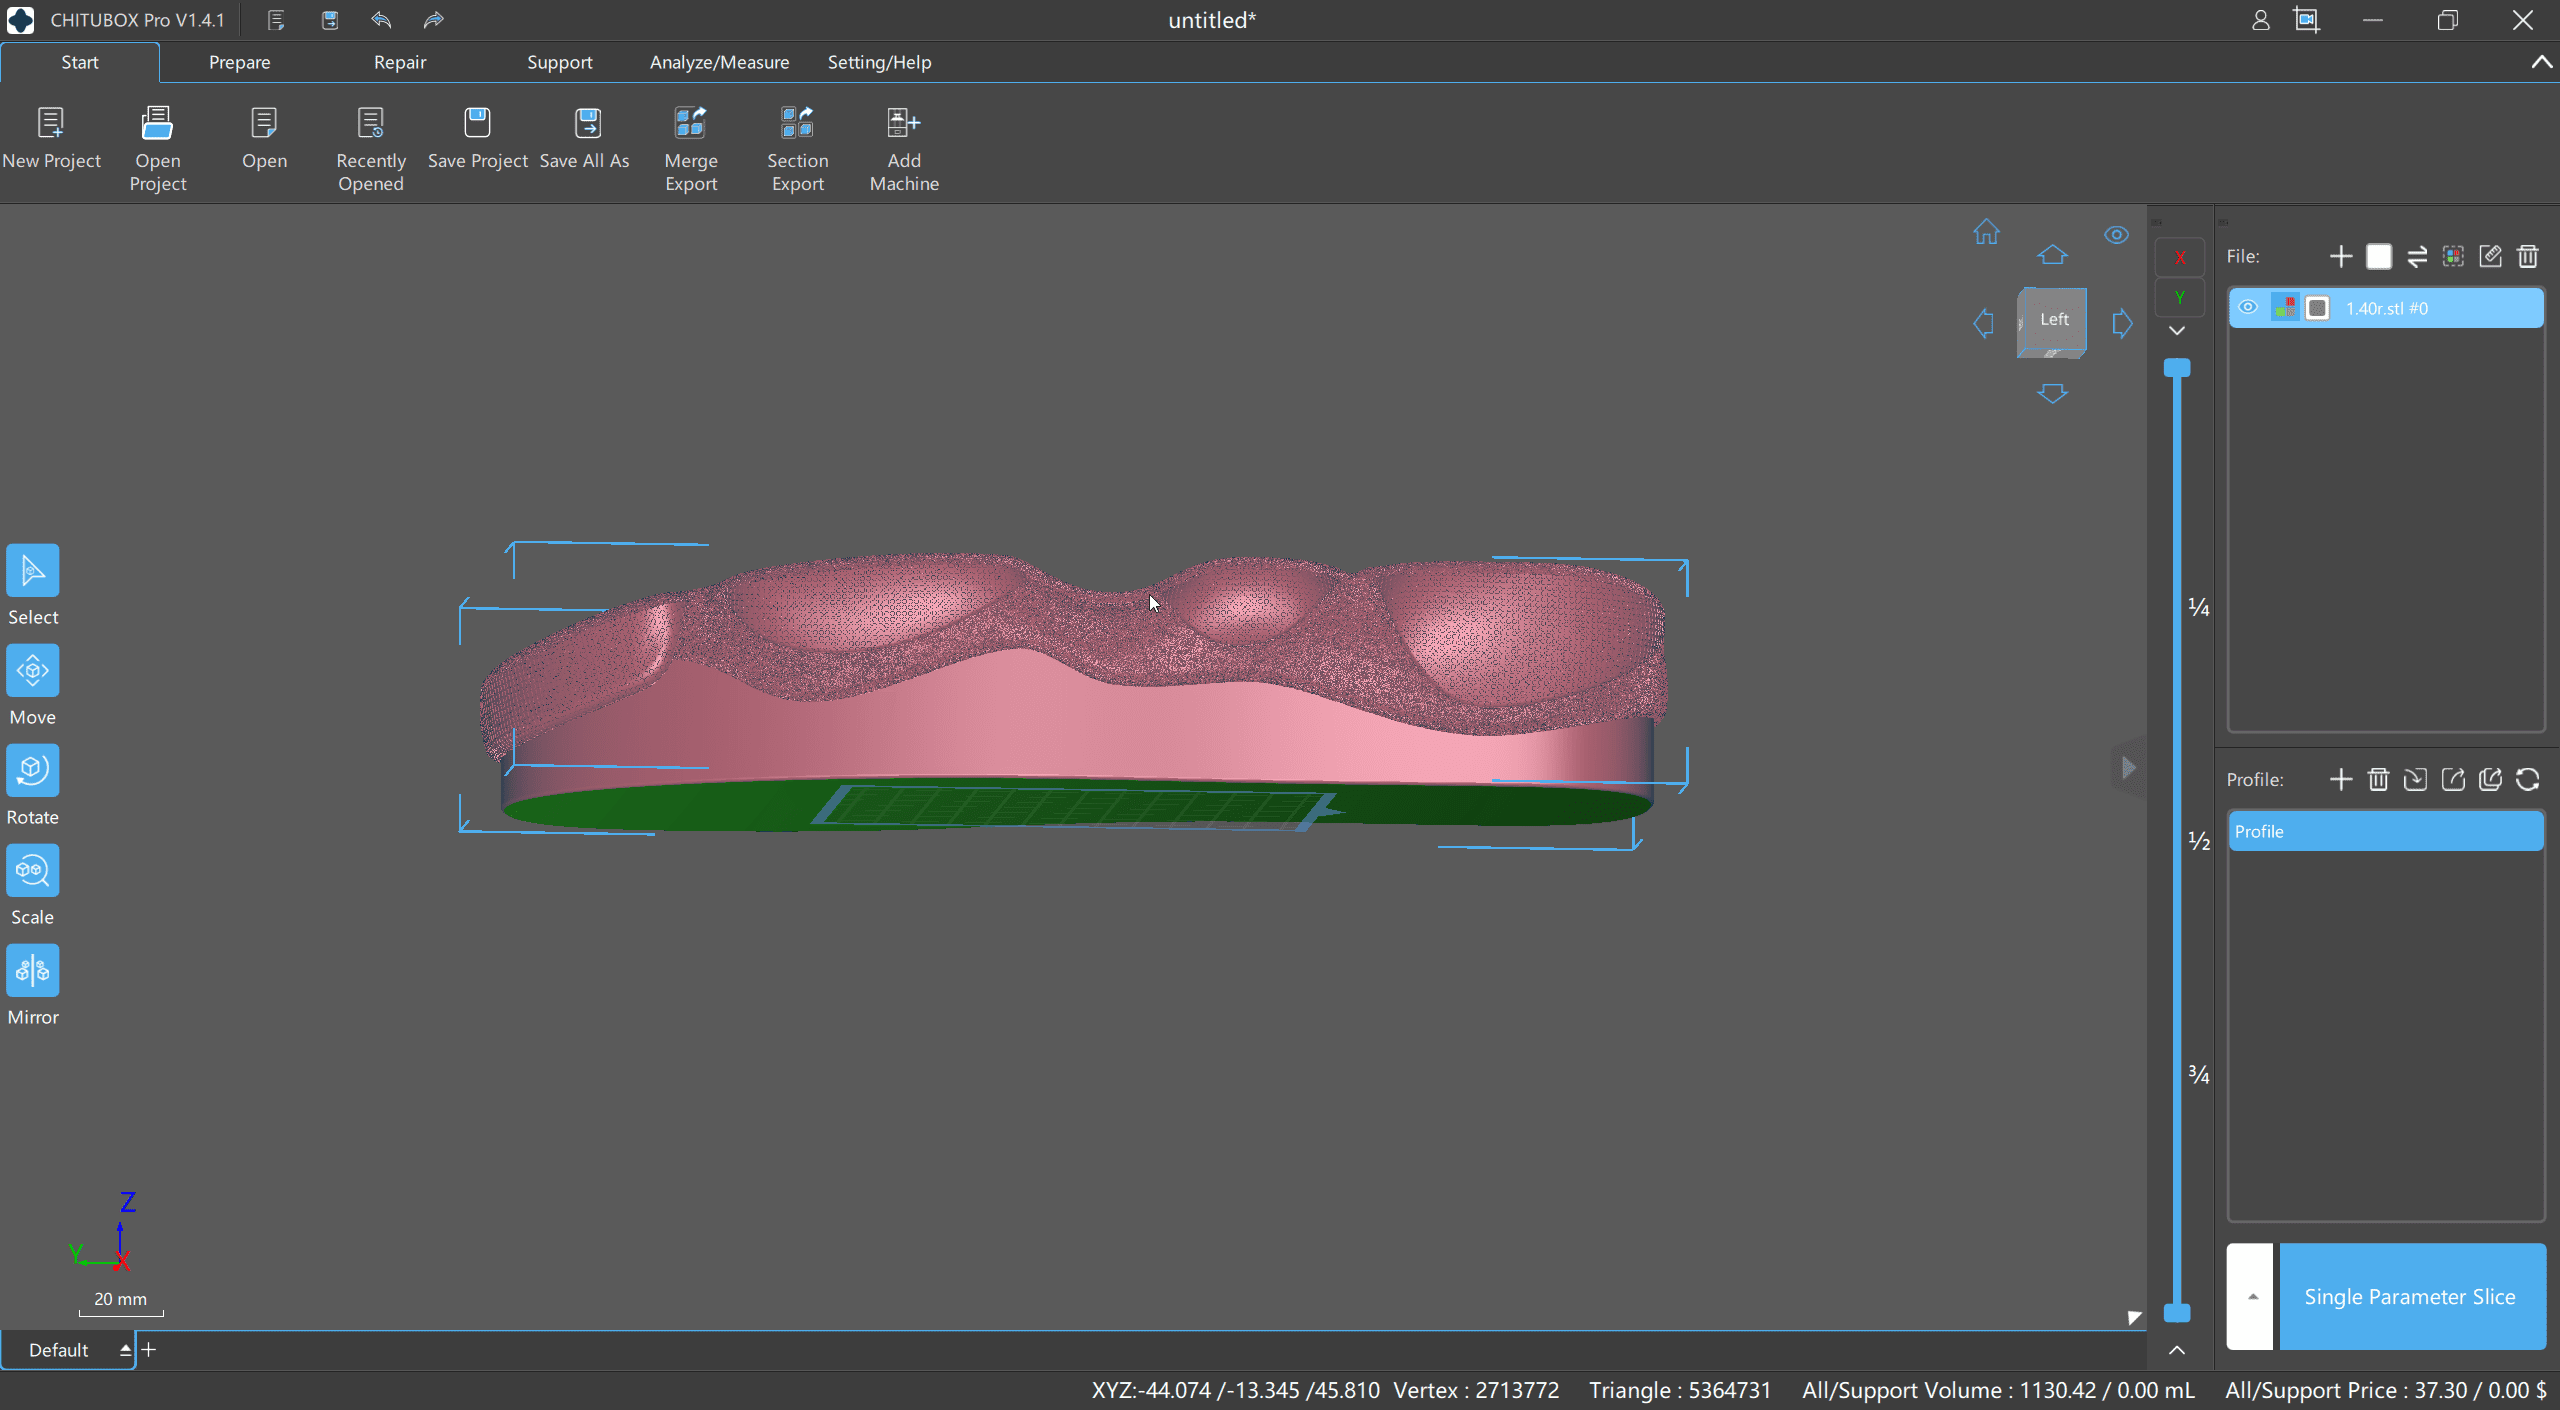
Task: Reset view with the home icon
Action: (1986, 233)
